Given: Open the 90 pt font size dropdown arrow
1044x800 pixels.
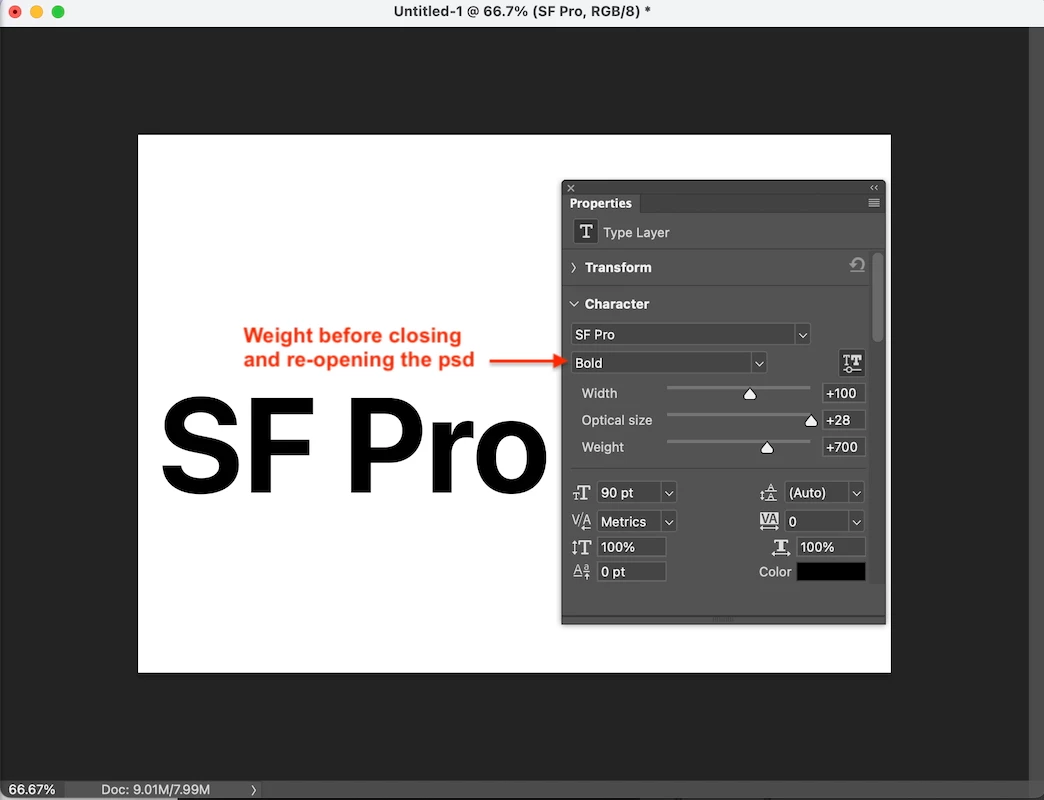Looking at the screenshot, I should point(668,493).
